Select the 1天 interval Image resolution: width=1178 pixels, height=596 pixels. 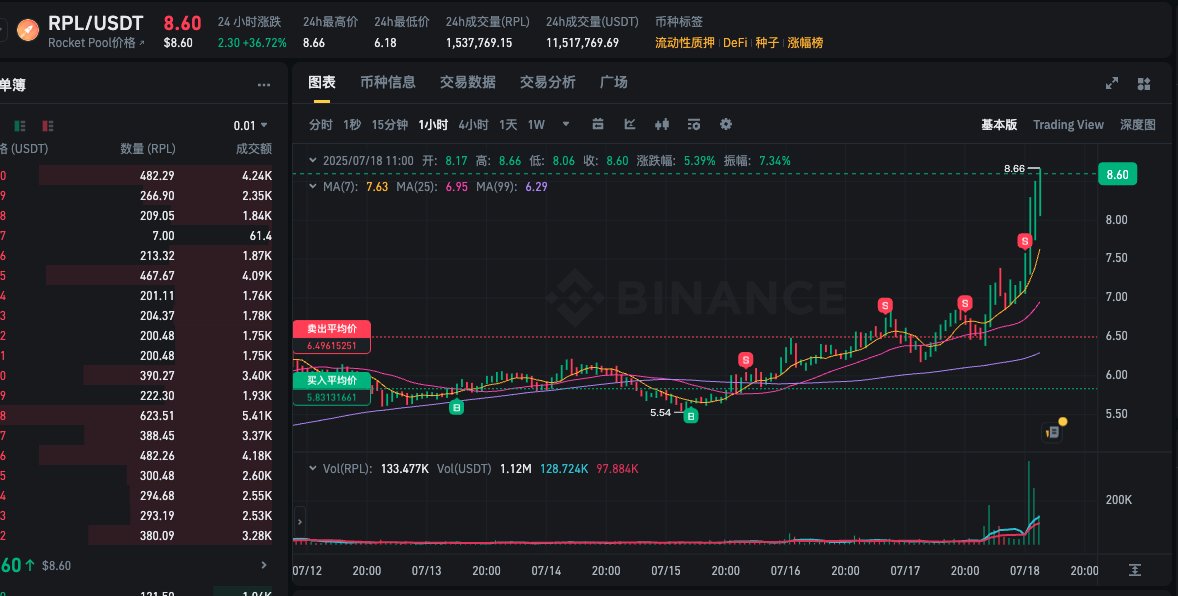pyautogui.click(x=509, y=125)
